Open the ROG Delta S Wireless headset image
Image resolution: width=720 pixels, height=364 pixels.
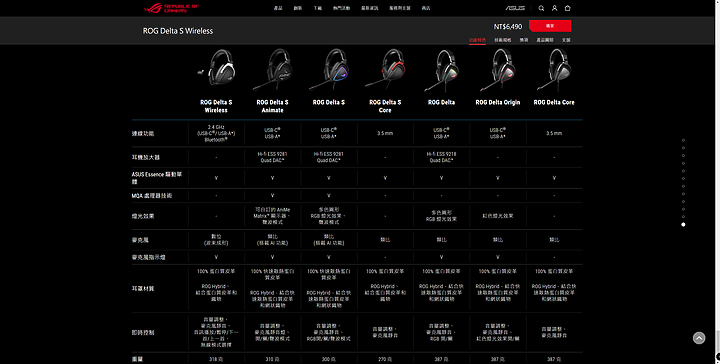(x=217, y=68)
